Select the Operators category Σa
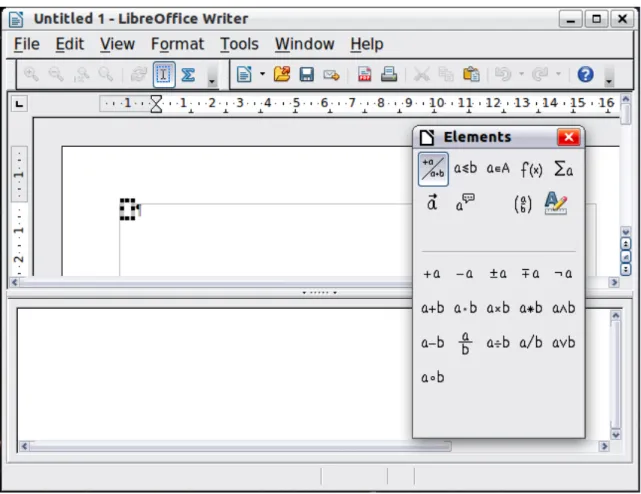641x494 pixels. [x=563, y=168]
